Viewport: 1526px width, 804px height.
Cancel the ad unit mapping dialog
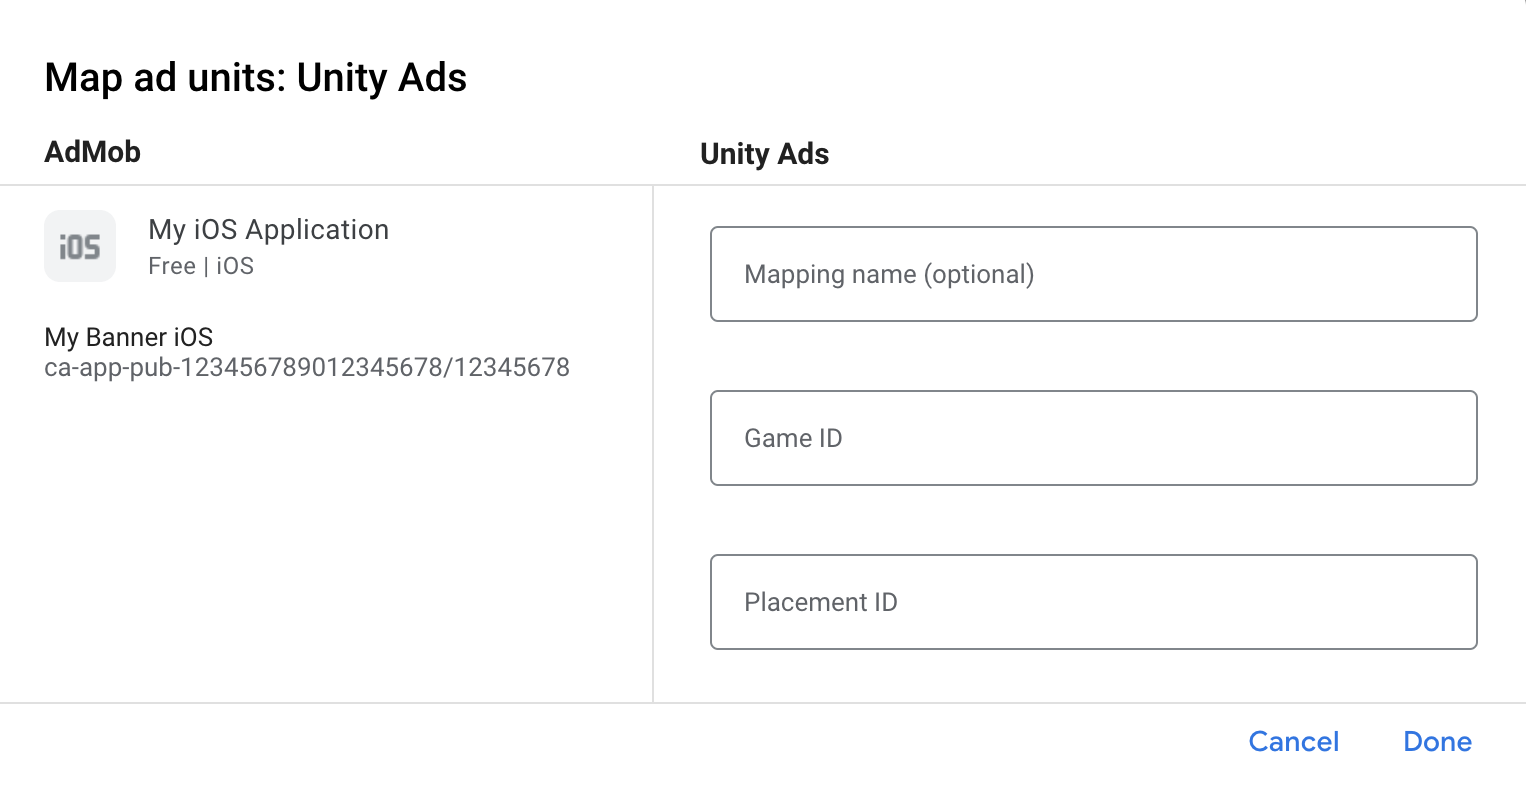(x=1293, y=741)
